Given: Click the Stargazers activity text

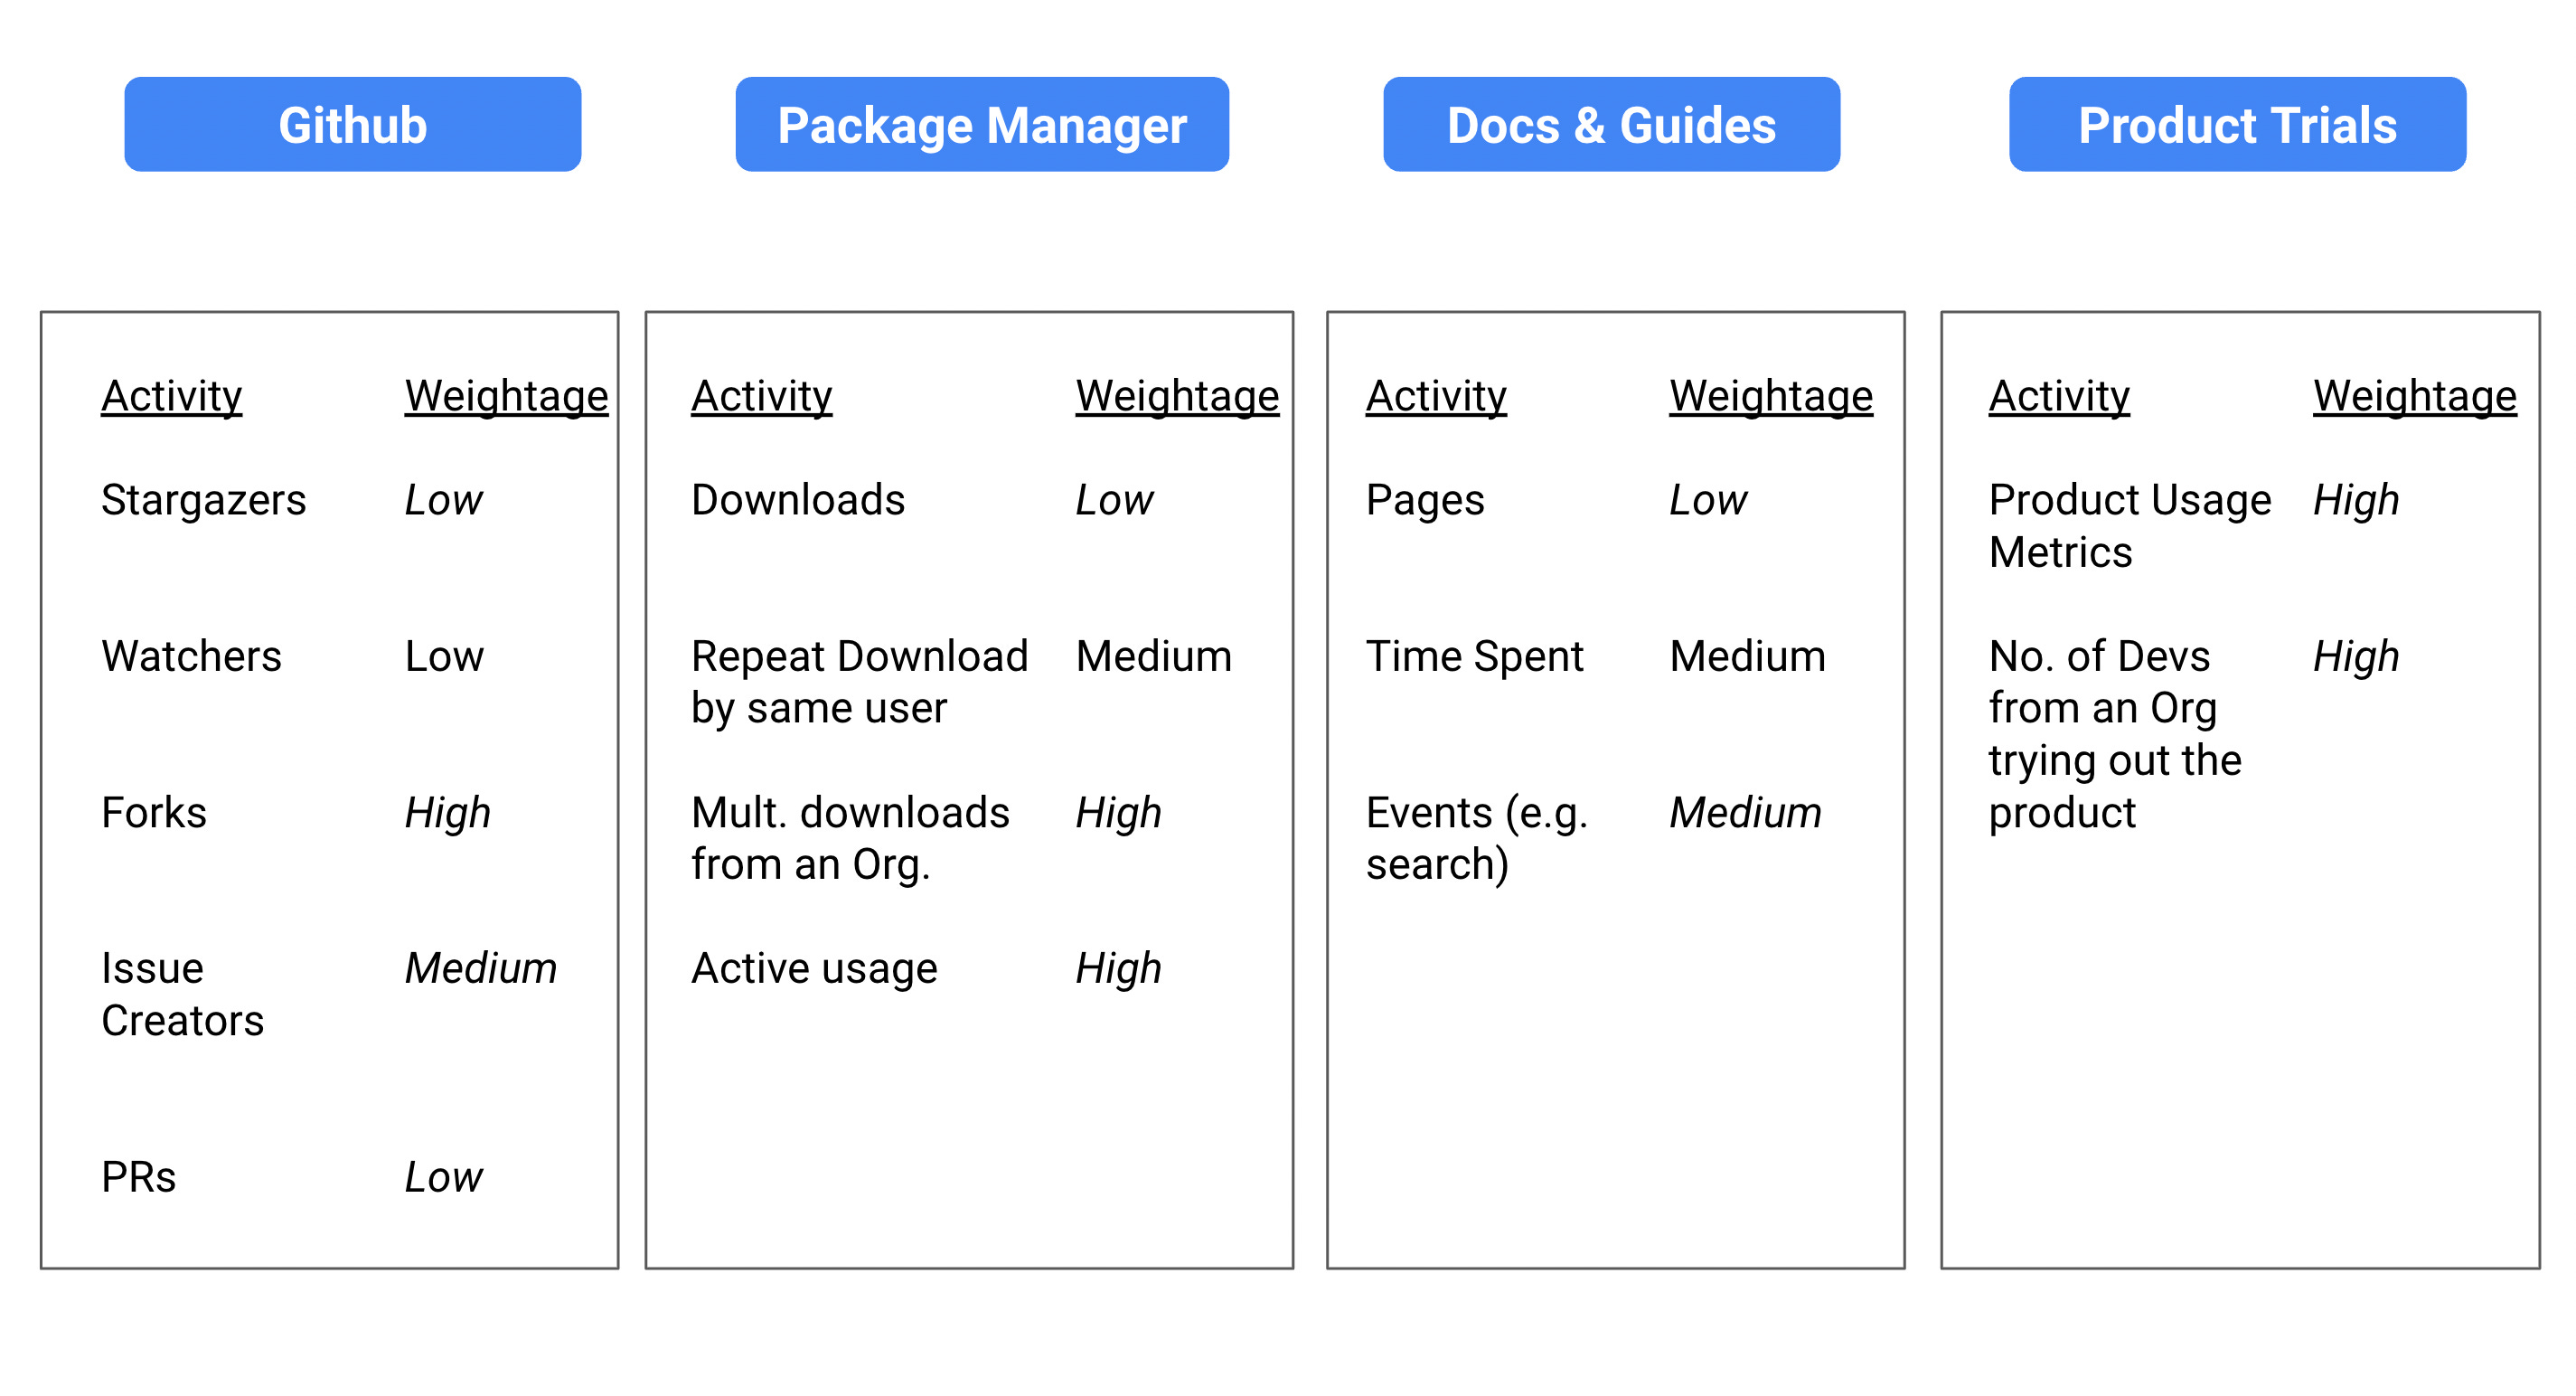Looking at the screenshot, I should pyautogui.click(x=203, y=500).
